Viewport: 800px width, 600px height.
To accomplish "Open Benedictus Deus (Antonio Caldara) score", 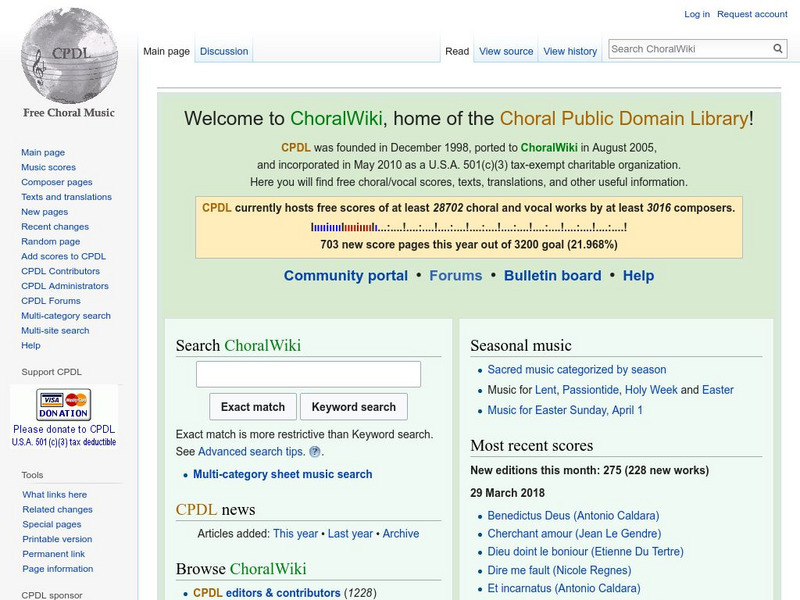I will tap(573, 515).
